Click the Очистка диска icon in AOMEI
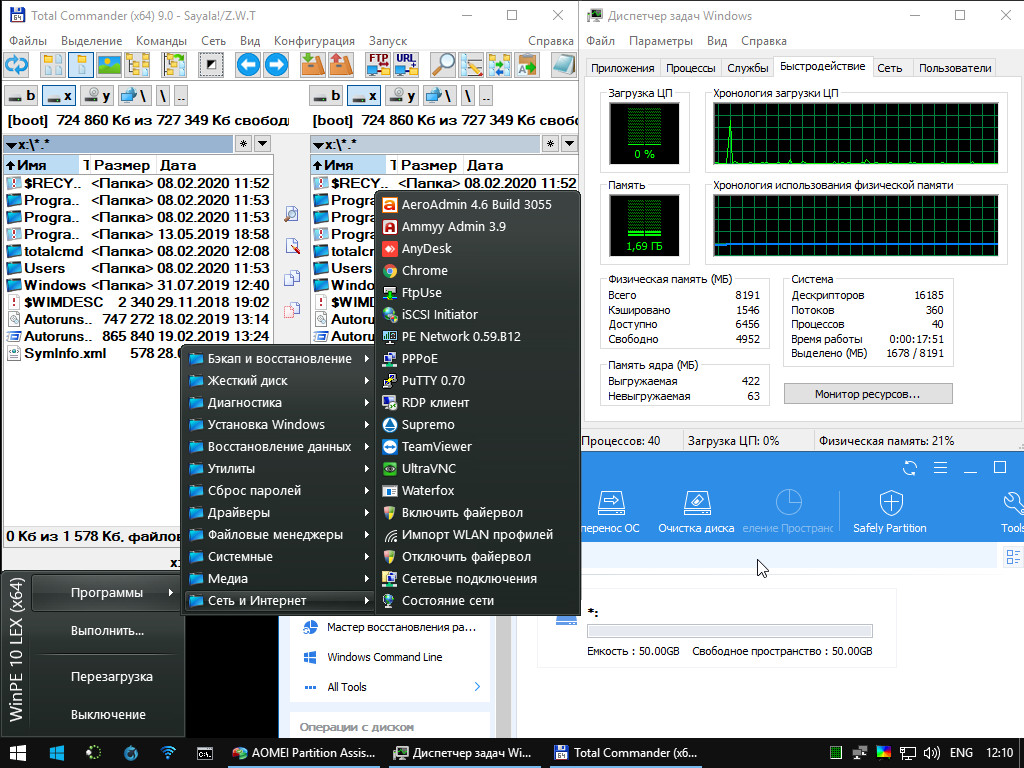1024x768 pixels. point(696,503)
